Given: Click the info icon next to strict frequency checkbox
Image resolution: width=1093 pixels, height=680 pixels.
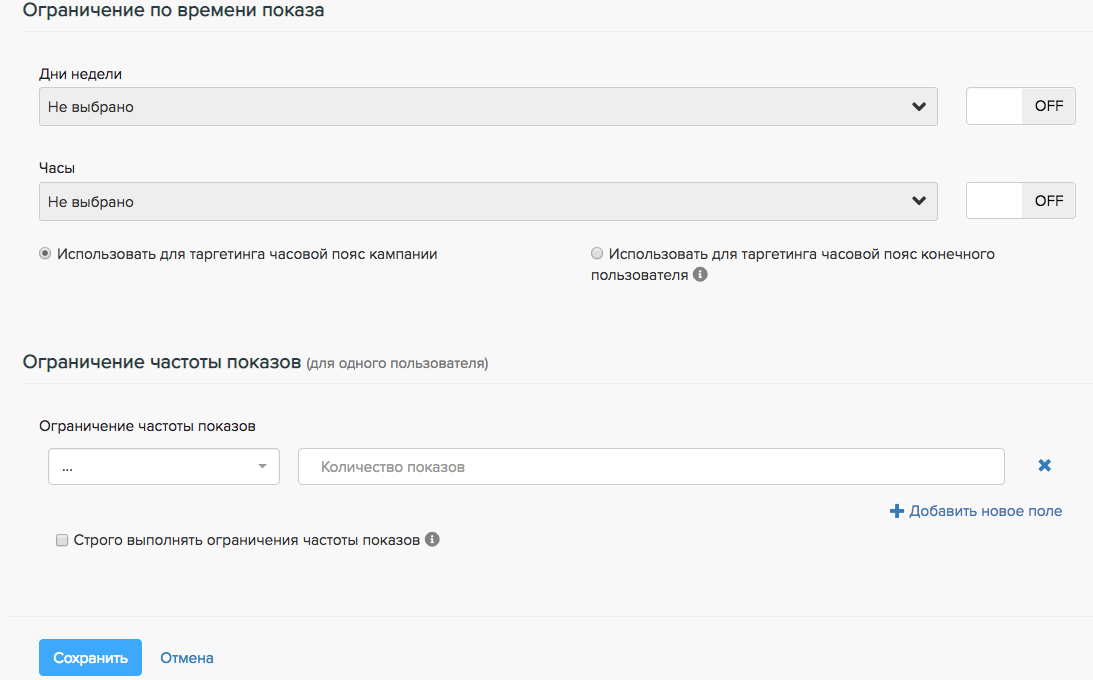Looking at the screenshot, I should coord(432,540).
